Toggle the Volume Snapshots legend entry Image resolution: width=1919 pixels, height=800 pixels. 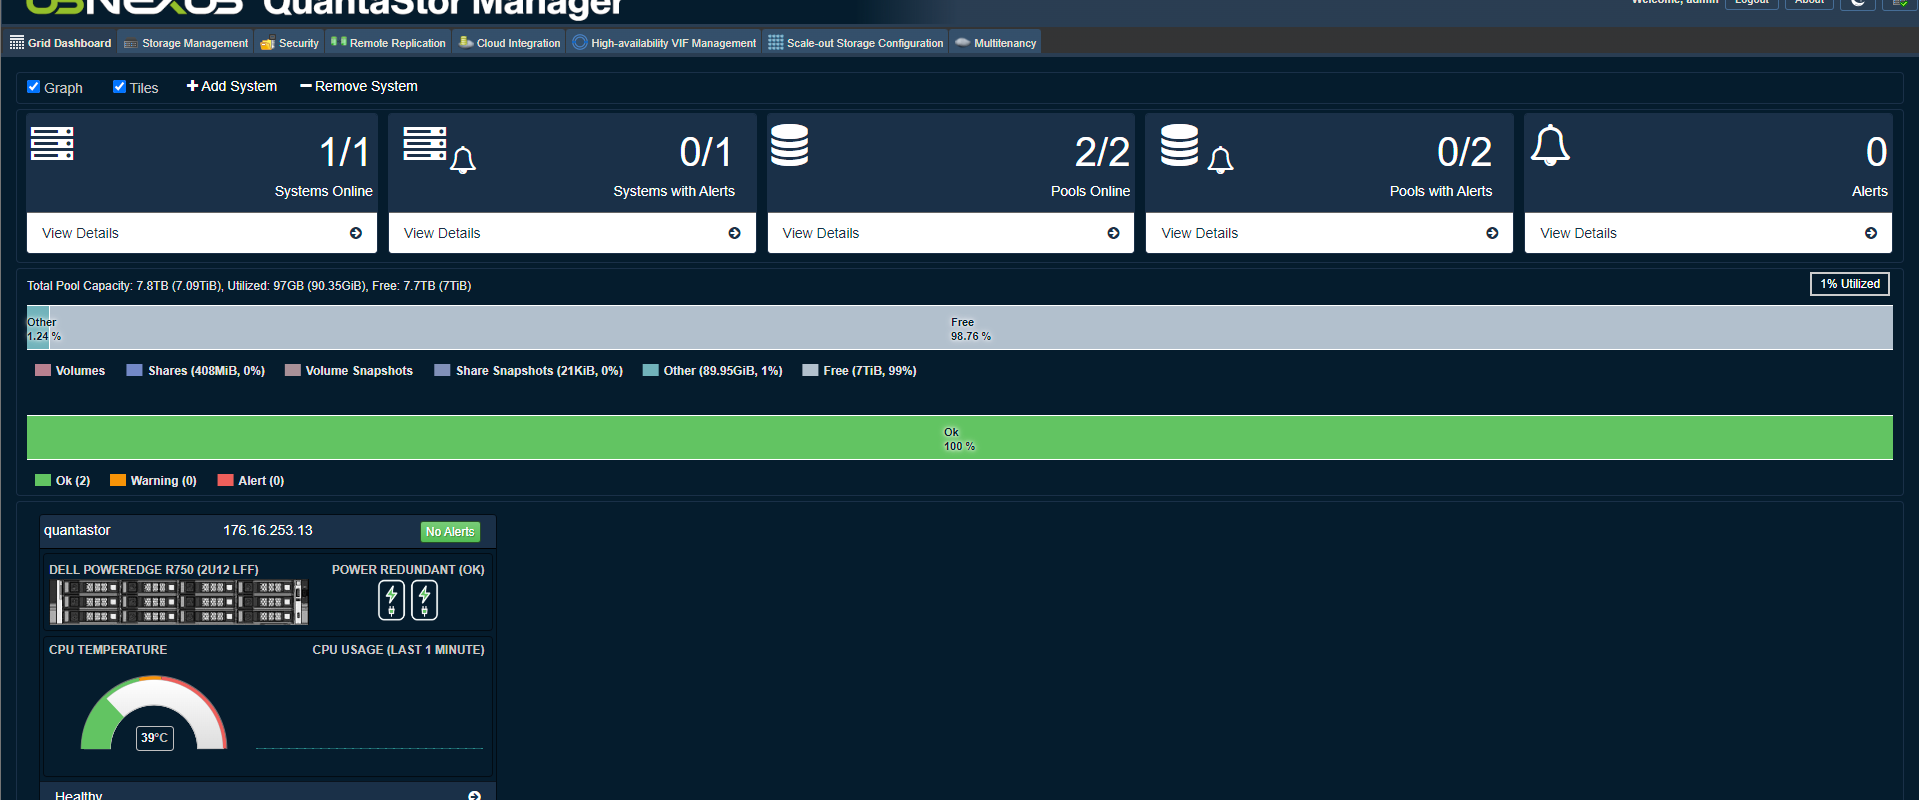pyautogui.click(x=349, y=370)
